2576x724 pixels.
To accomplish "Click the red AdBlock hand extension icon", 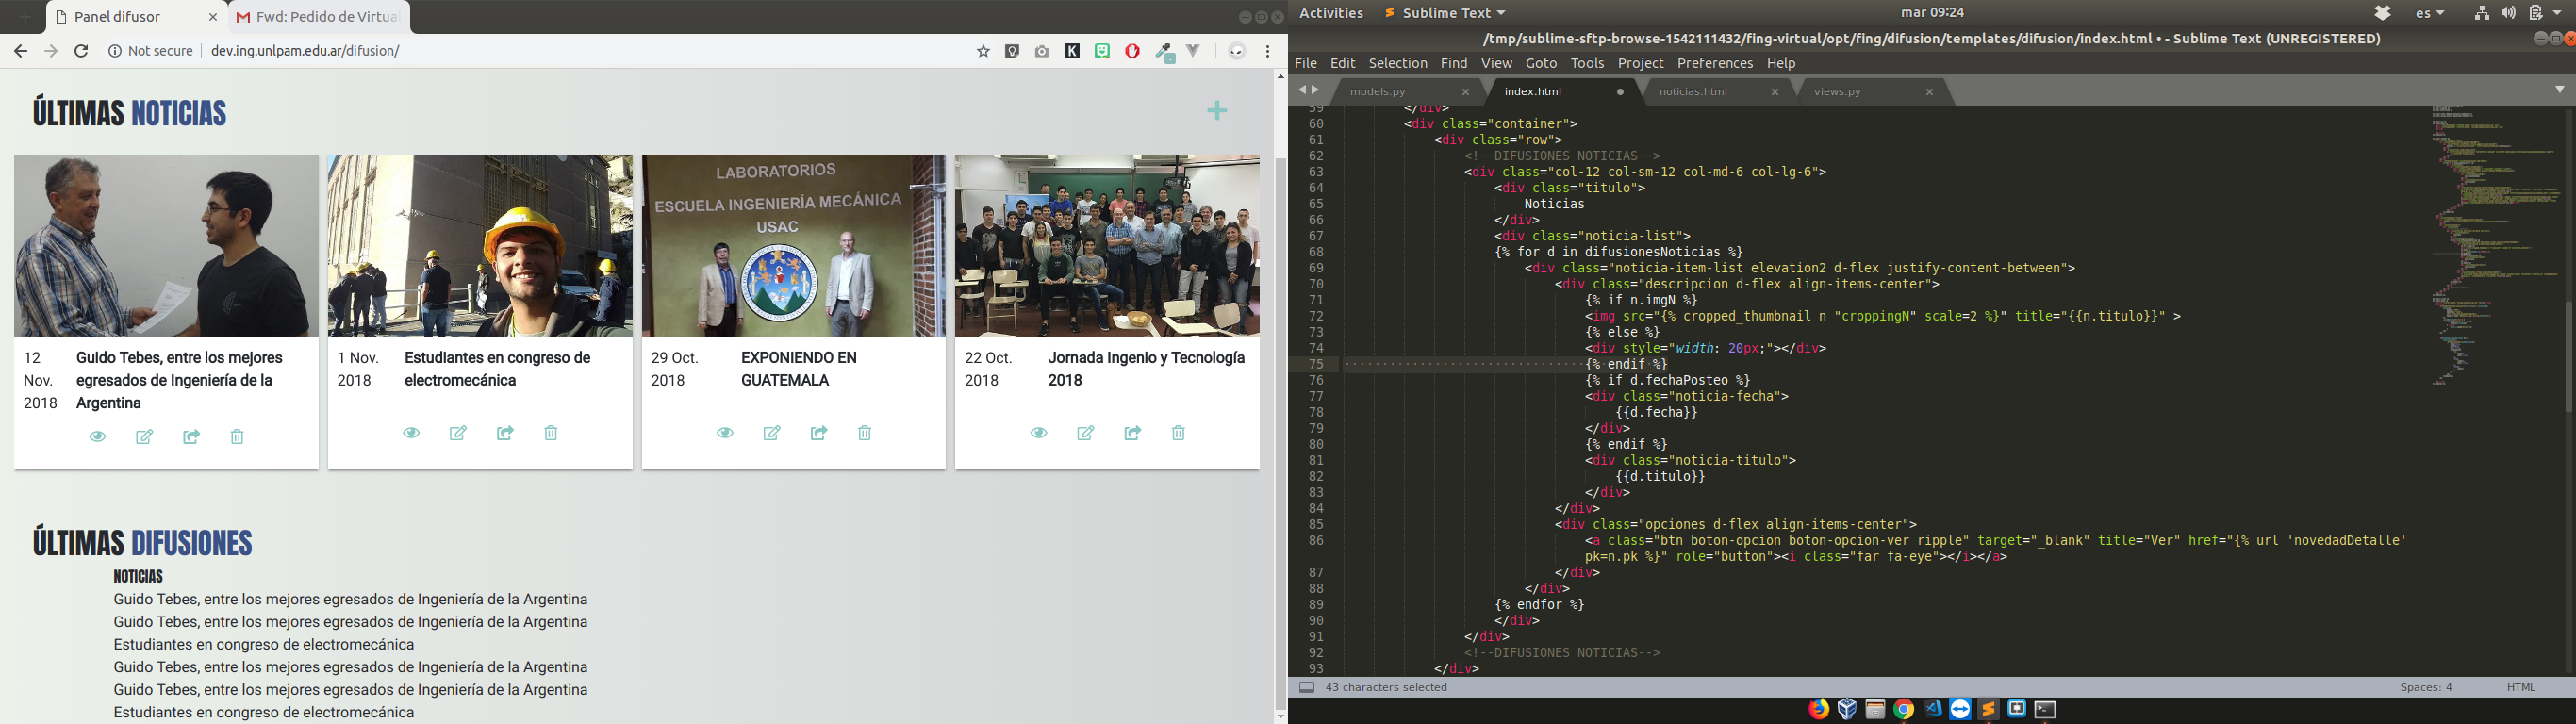I will tap(1132, 51).
